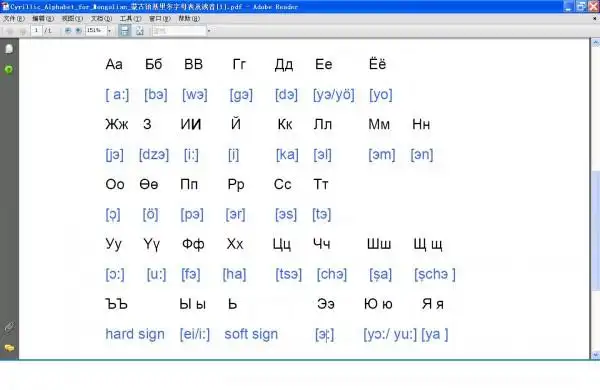Viewport: 600px width, 390px height.
Task: Click the letter pair Фф
Action: click(x=193, y=244)
